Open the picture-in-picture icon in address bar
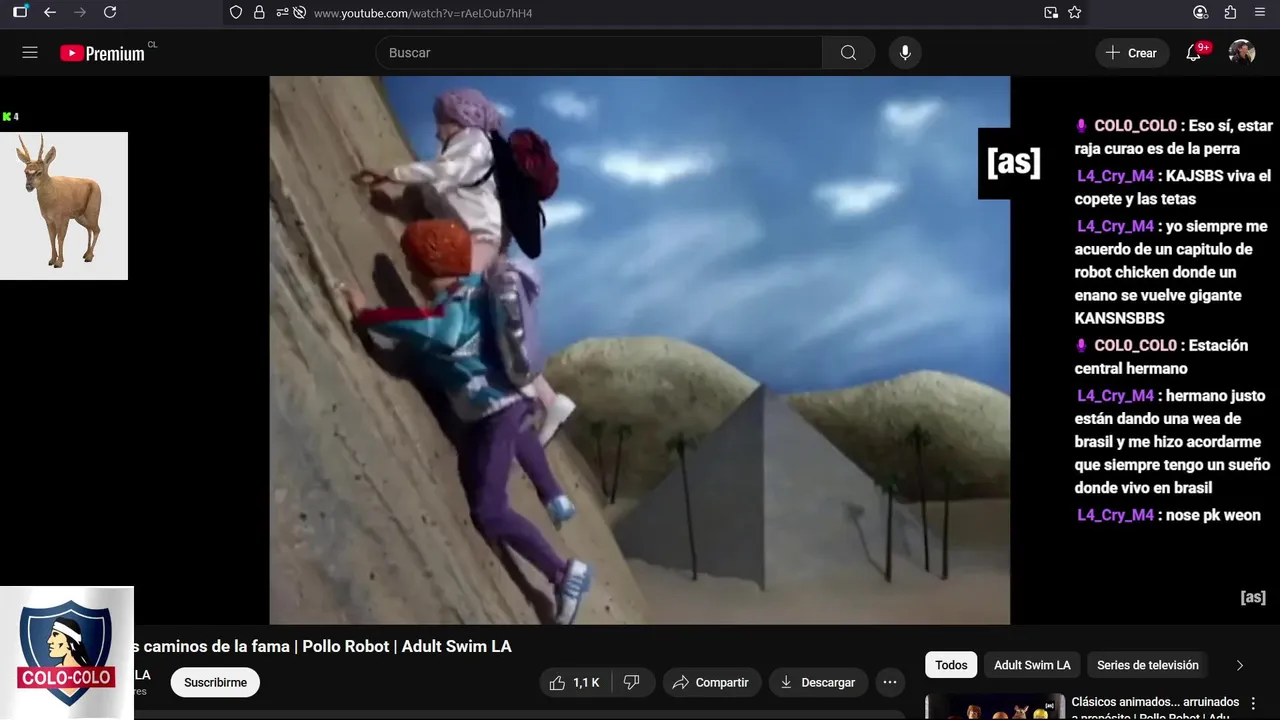Viewport: 1280px width, 720px height. pos(1051,12)
